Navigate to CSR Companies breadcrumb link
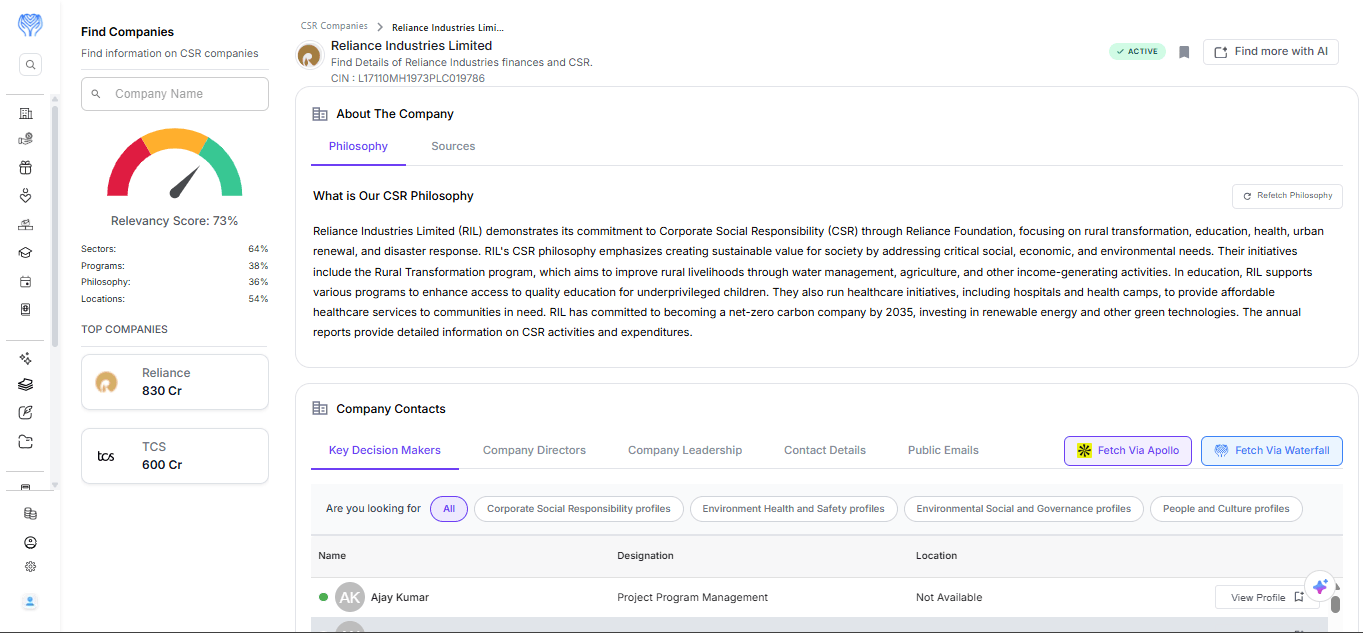This screenshot has height=633, width=1363. tap(334, 26)
